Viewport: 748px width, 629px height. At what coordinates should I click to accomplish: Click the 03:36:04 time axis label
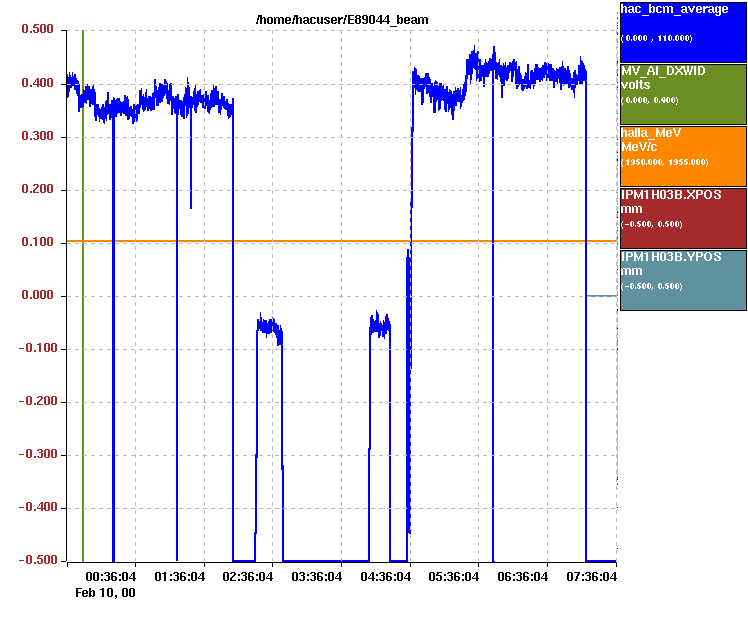pos(317,576)
